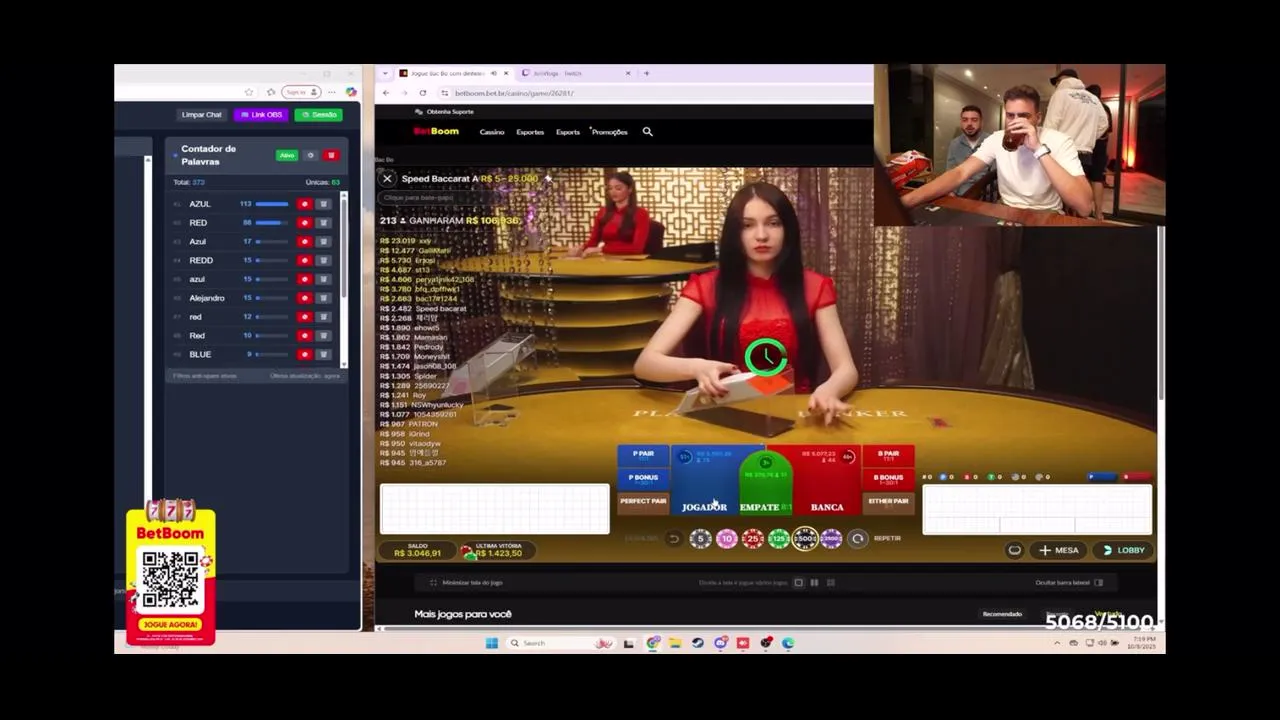Remove the AZUL row with trash icon
1280x720 pixels.
click(x=323, y=204)
